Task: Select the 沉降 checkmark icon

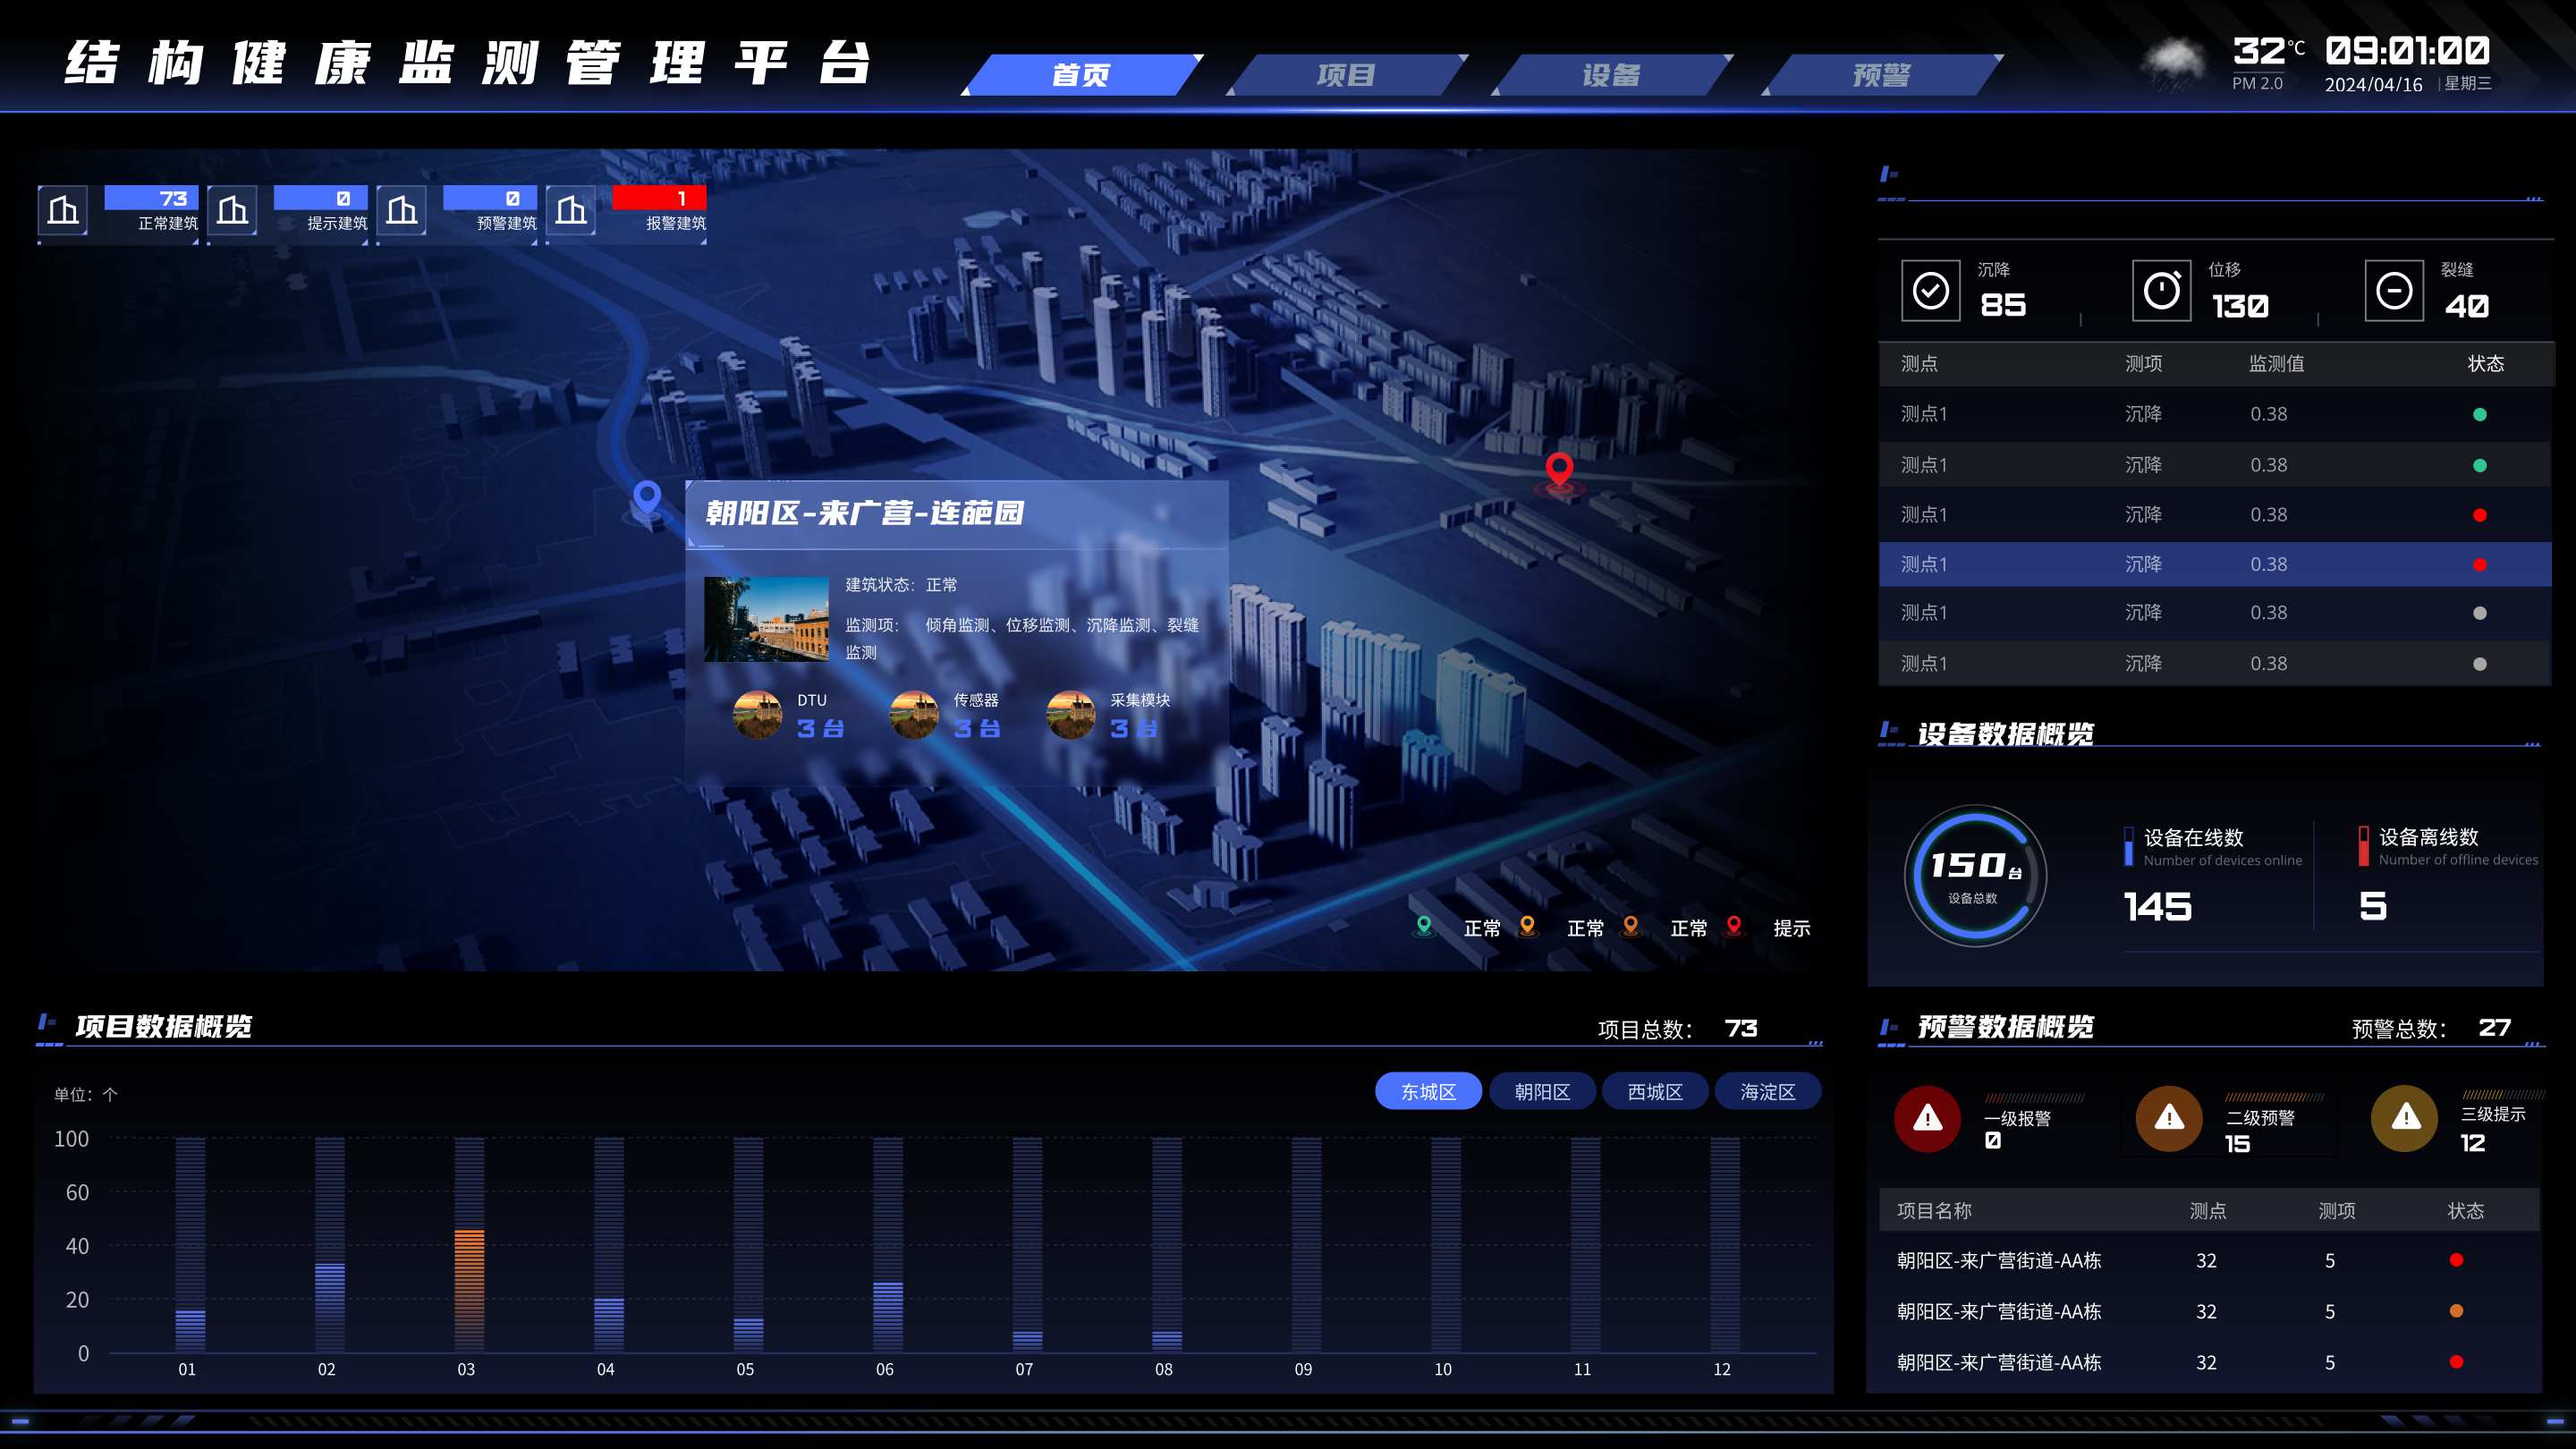Action: point(1930,291)
